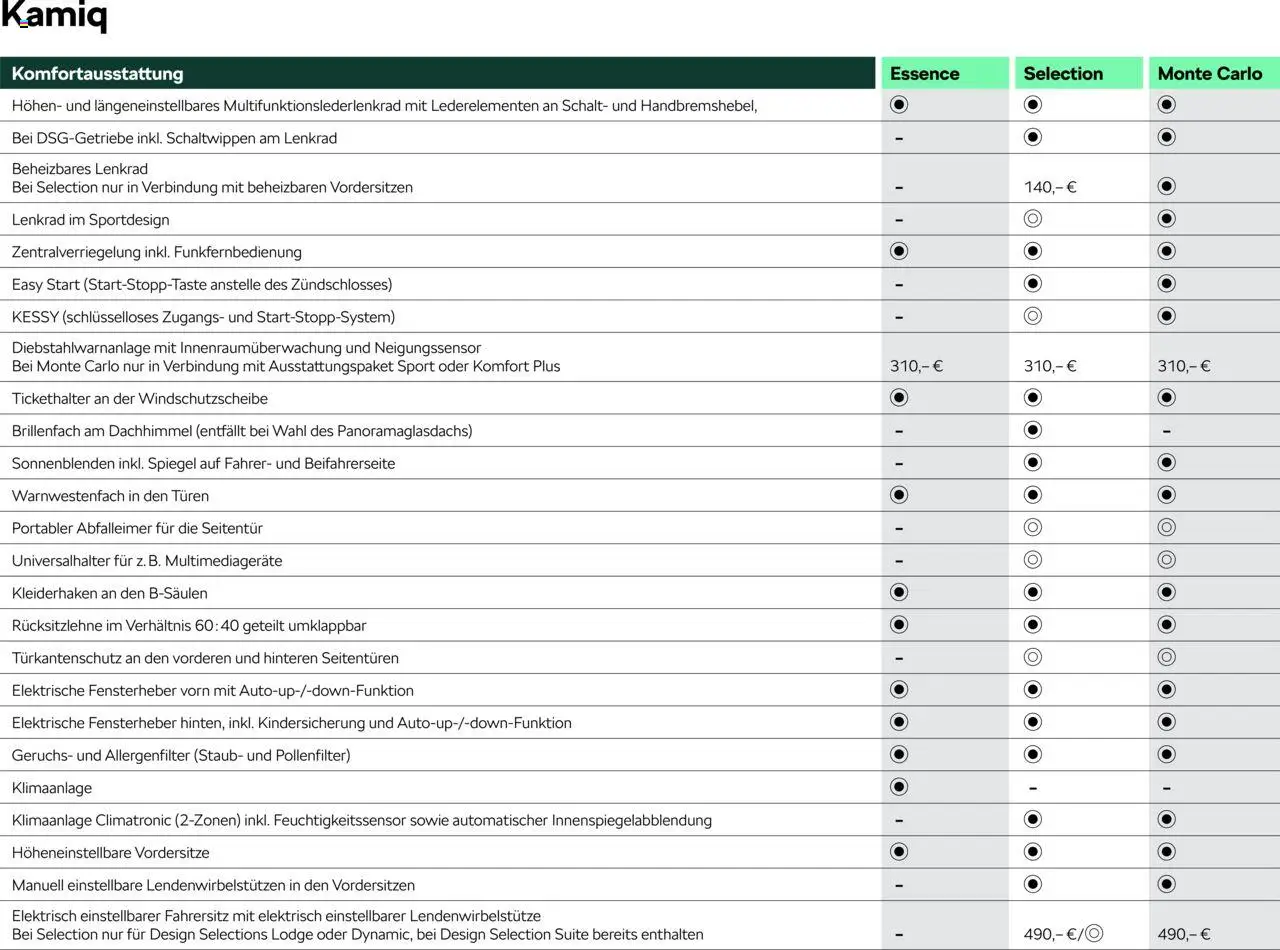Screen dimensions: 1280x950
Task: Click the Komfortausstattung section header
Action: 97,73
